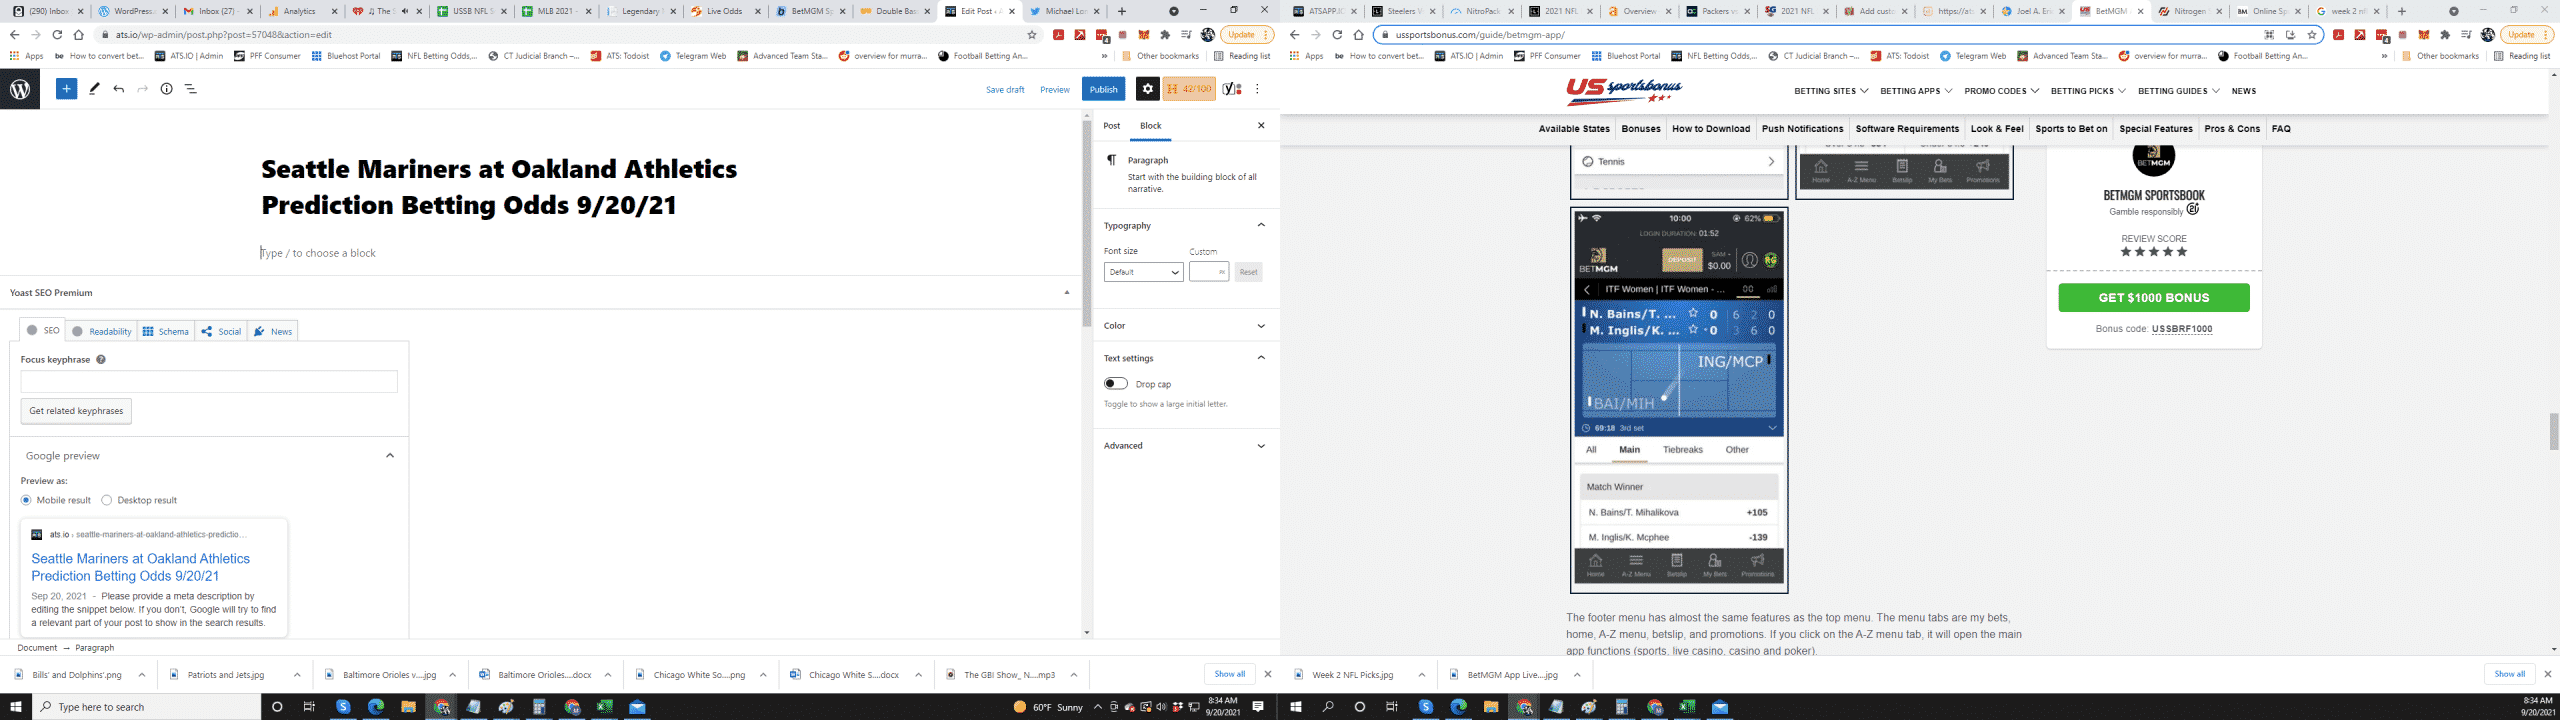Collapse the Text settings panel
The width and height of the screenshot is (2560, 720).
pos(1184,358)
